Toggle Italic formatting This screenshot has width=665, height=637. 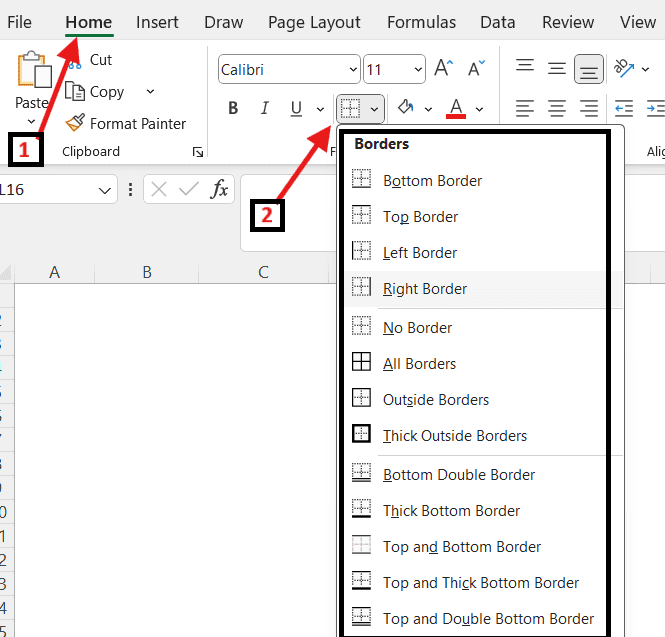point(265,108)
